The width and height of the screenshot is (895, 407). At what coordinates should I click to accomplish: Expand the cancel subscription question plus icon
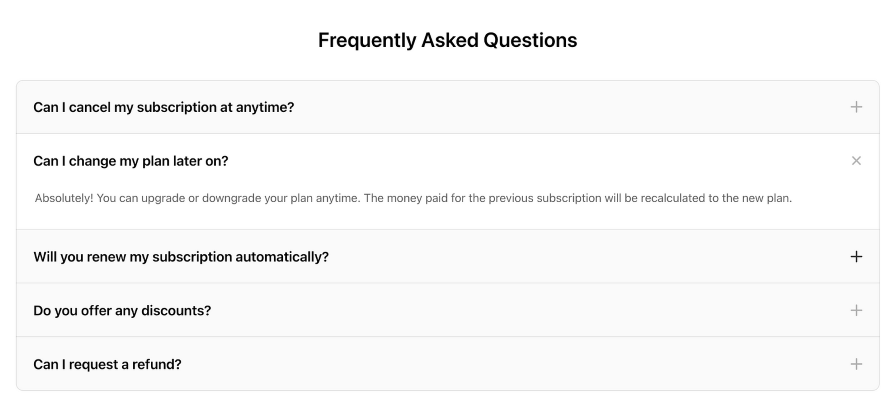point(856,107)
